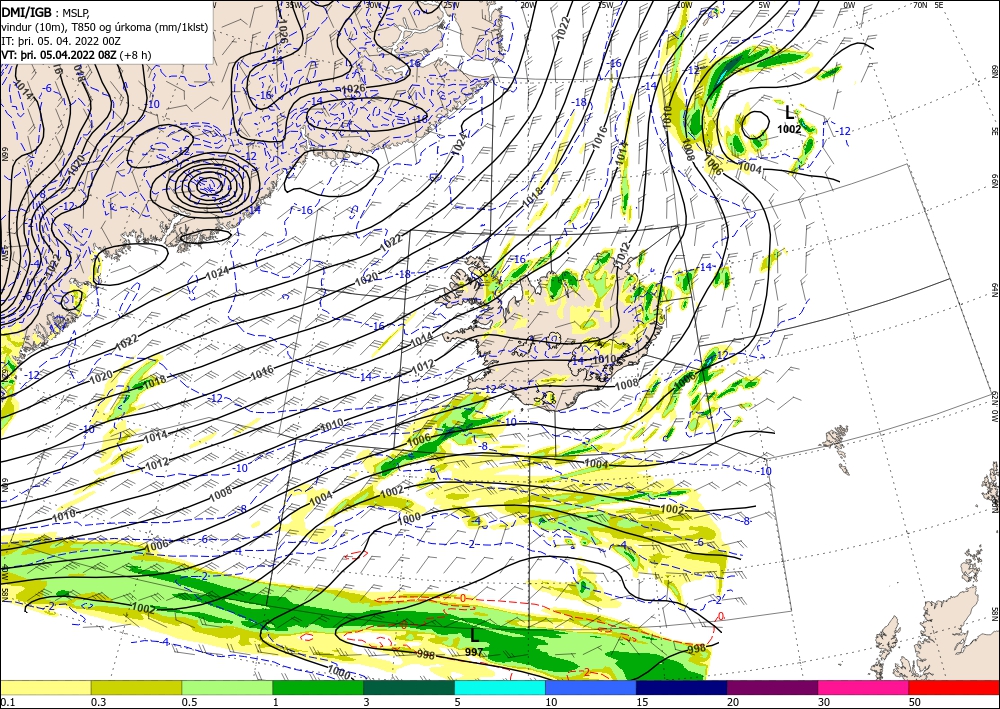Click the legend scale label 5
The image size is (1000, 709).
tap(458, 702)
